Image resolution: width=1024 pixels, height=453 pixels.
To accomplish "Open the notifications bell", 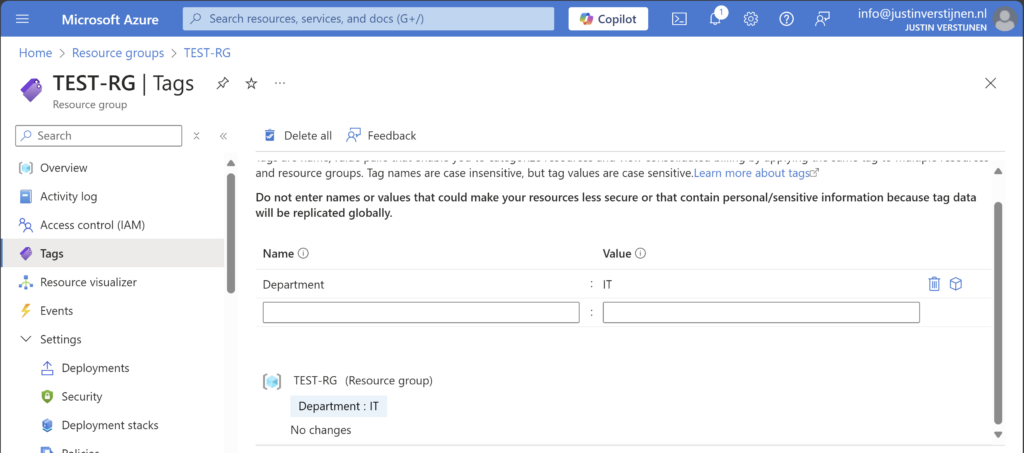I will click(715, 19).
